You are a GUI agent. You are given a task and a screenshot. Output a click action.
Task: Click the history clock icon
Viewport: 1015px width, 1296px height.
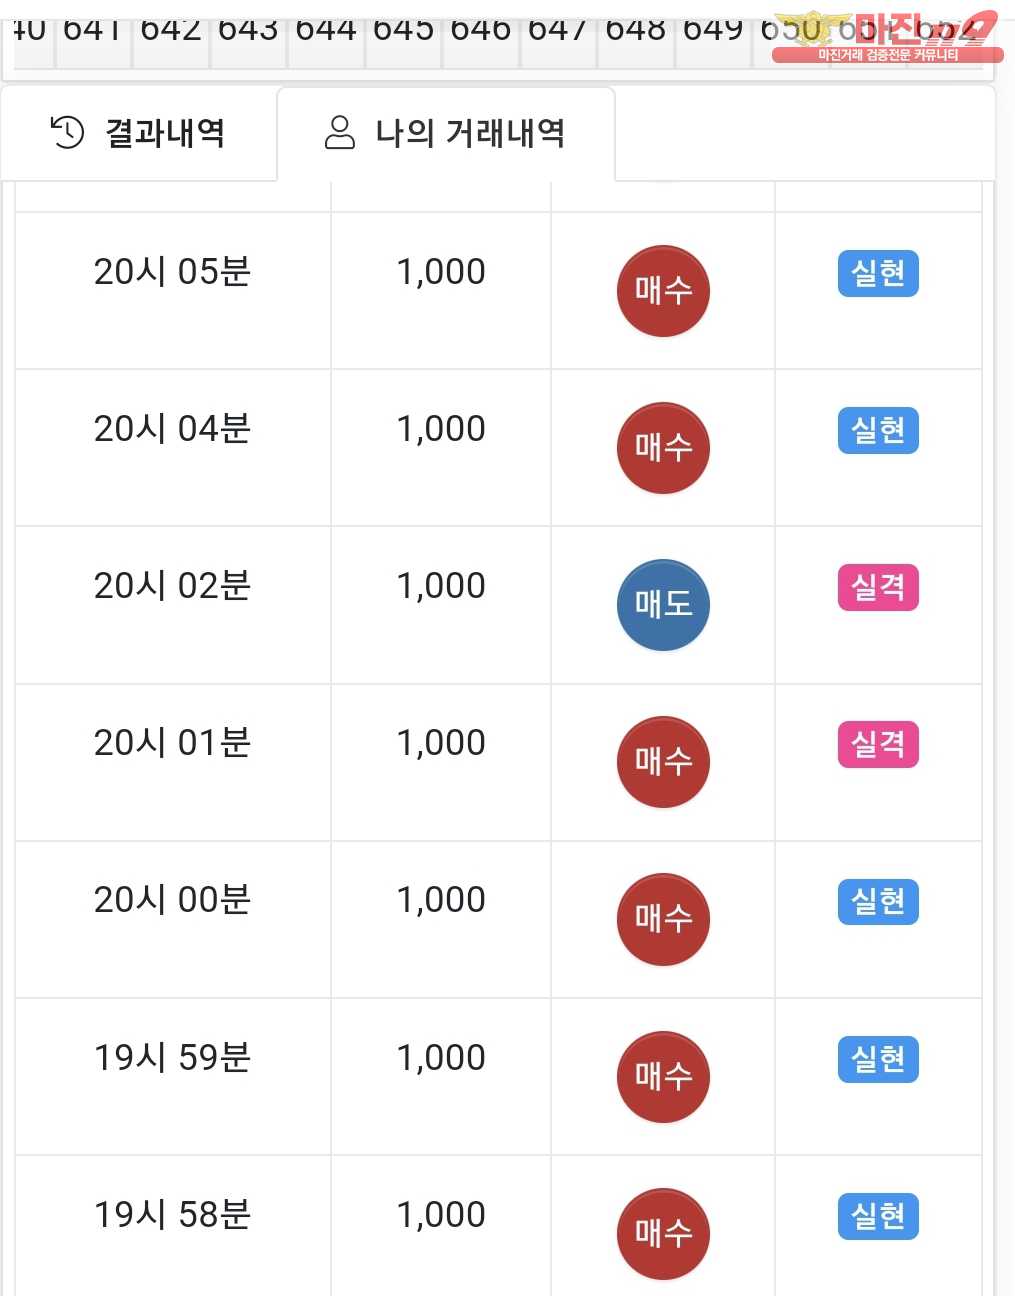pos(67,132)
